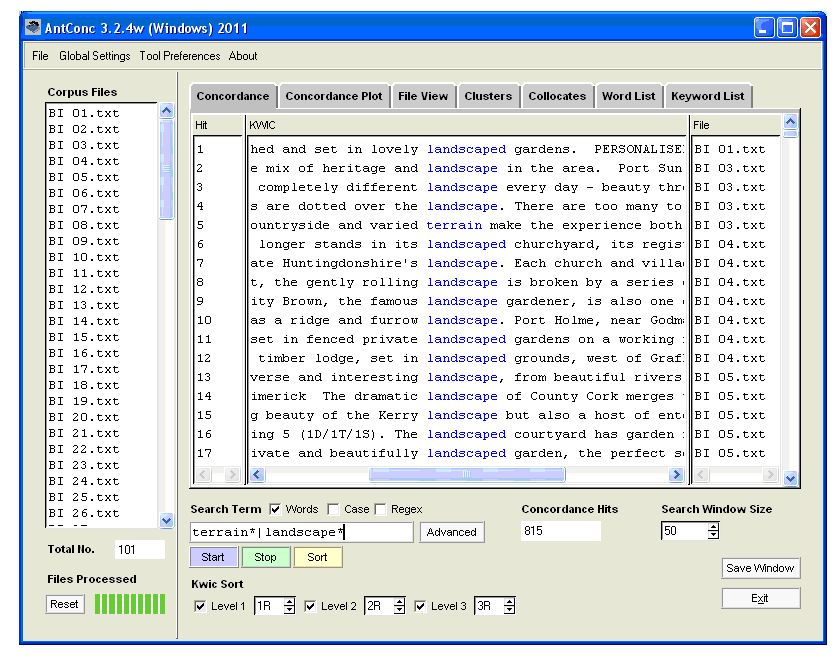This screenshot has width=836, height=662.
Task: Click the corpus files scroll down arrow
Action: click(x=166, y=520)
